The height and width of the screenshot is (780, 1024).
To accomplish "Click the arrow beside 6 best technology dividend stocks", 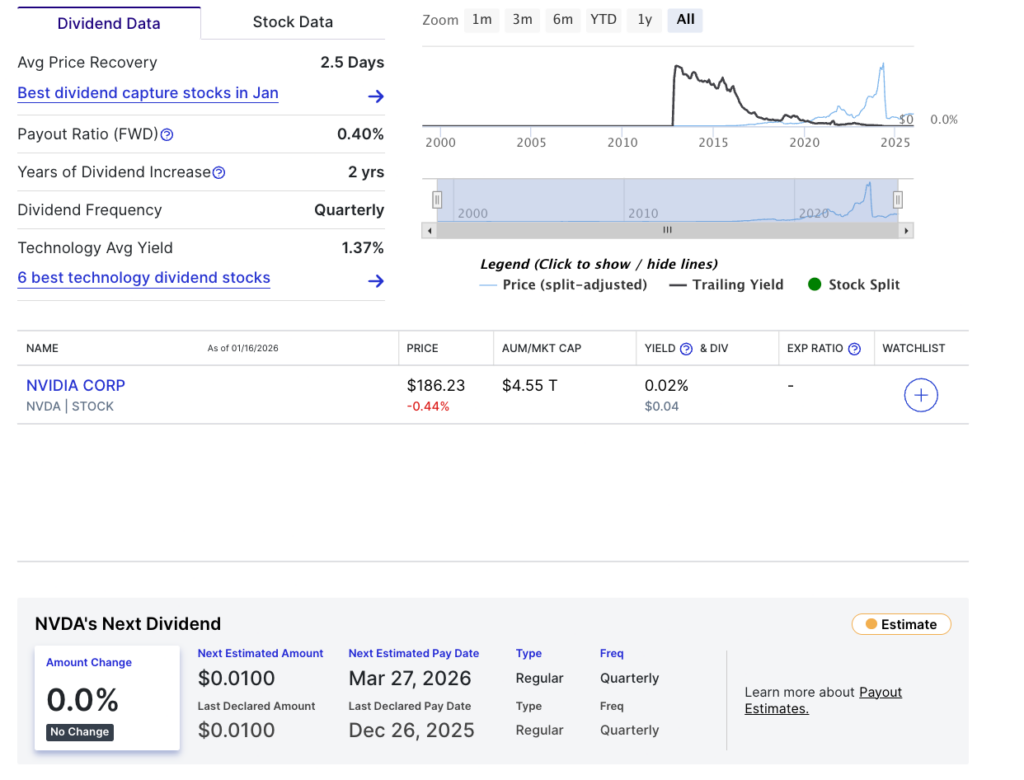I will click(x=375, y=281).
